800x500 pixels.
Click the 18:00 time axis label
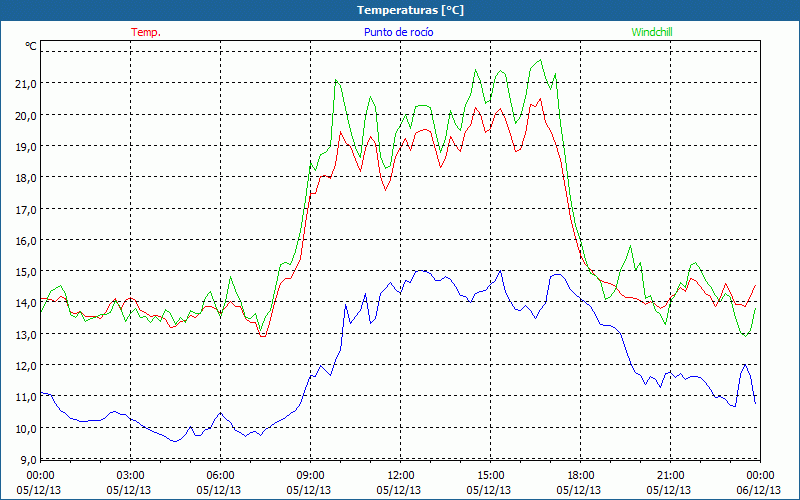click(x=581, y=476)
